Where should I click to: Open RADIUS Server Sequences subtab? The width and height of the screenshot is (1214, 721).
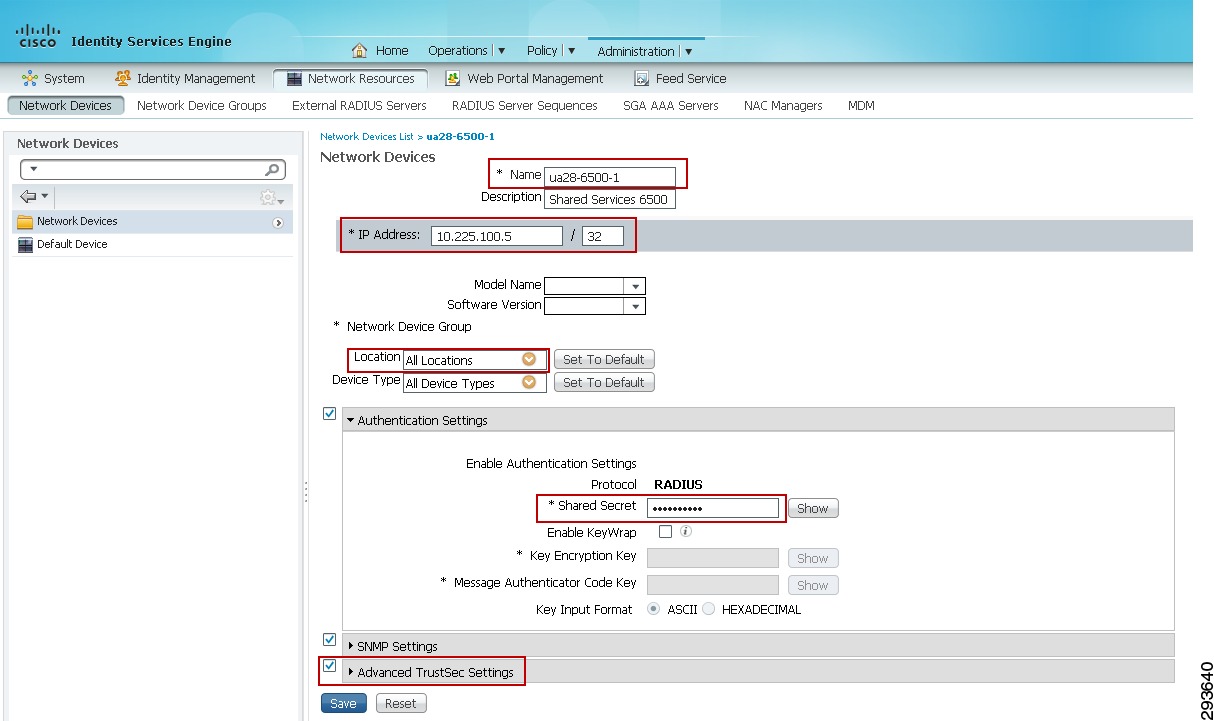(x=525, y=105)
